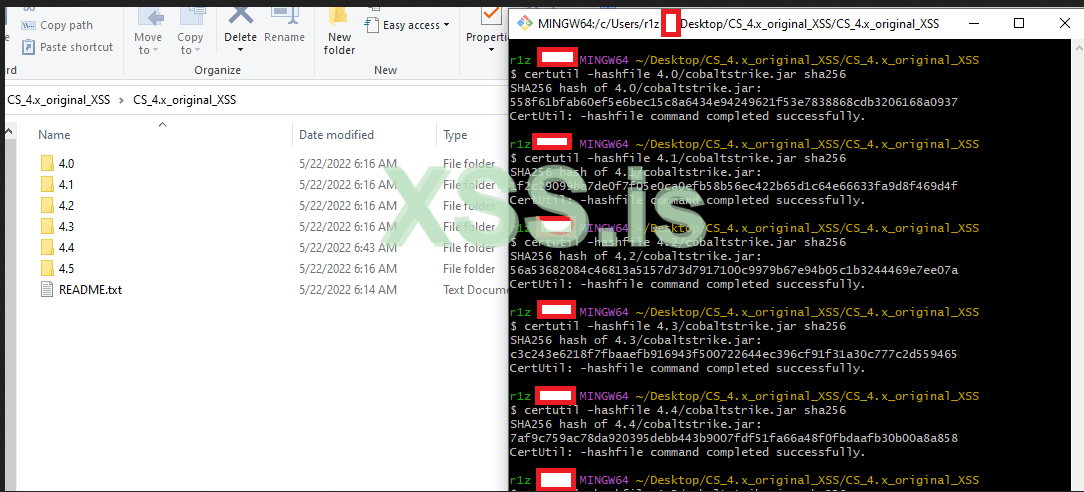1084x492 pixels.
Task: Click the Move to icon in the ribbon
Action: [149, 14]
